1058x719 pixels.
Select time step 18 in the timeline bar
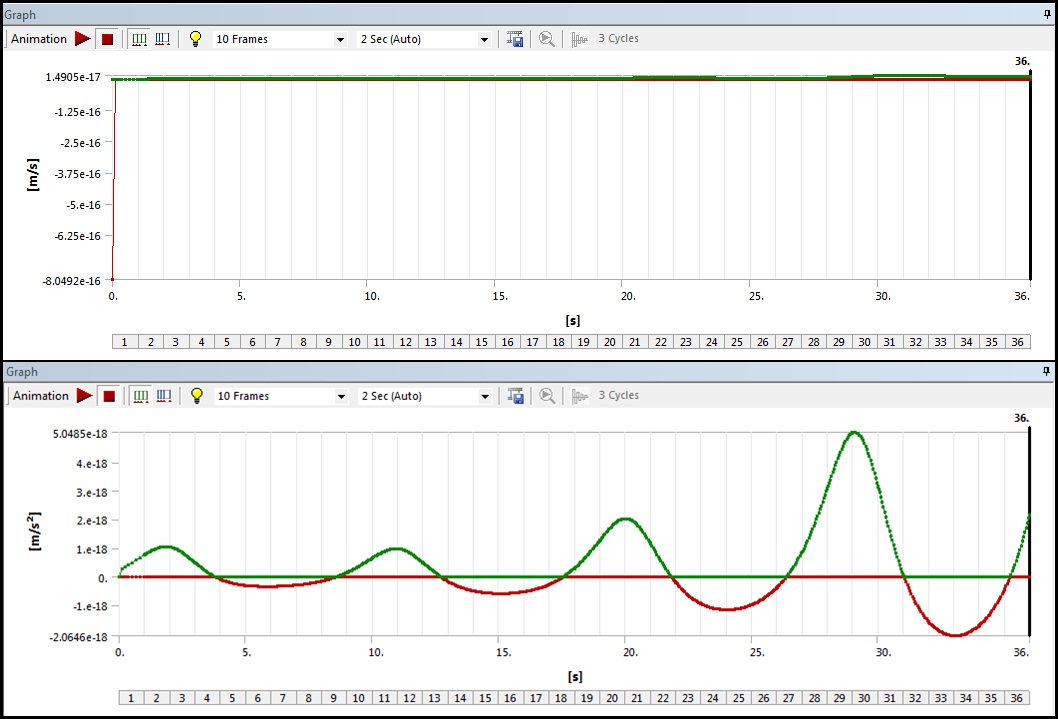point(558,341)
